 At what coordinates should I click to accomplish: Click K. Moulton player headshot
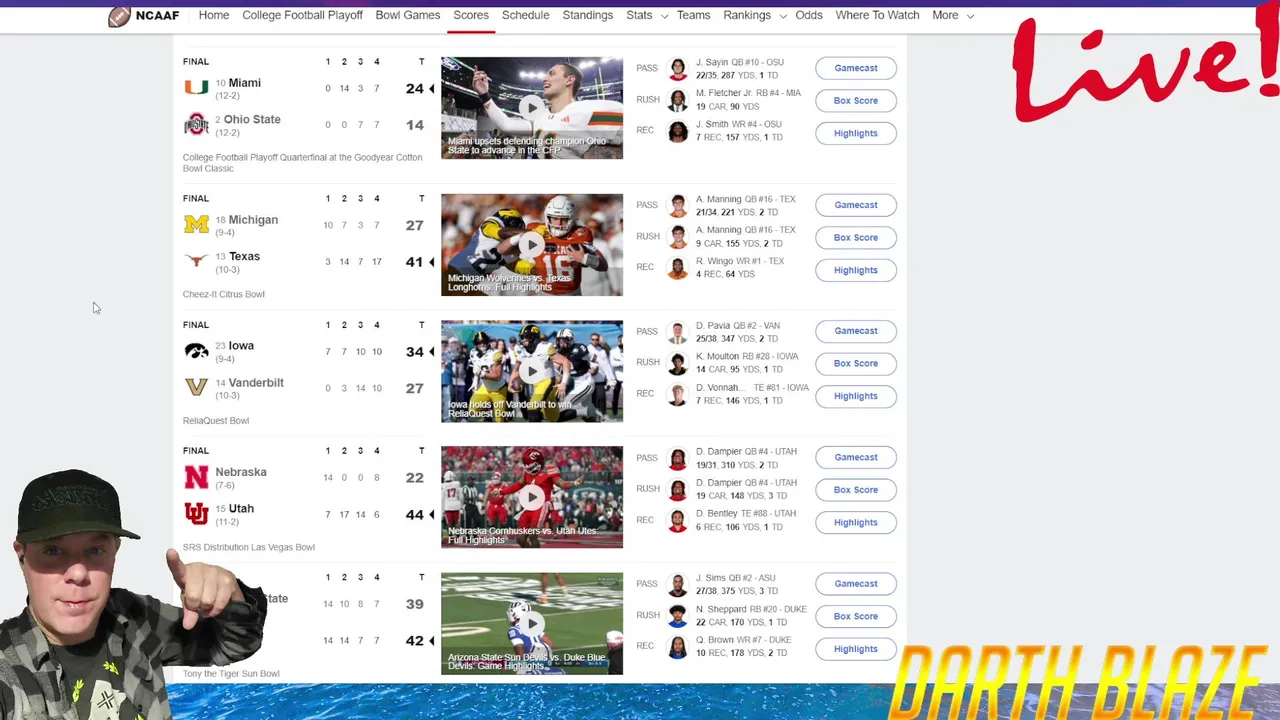click(x=678, y=363)
